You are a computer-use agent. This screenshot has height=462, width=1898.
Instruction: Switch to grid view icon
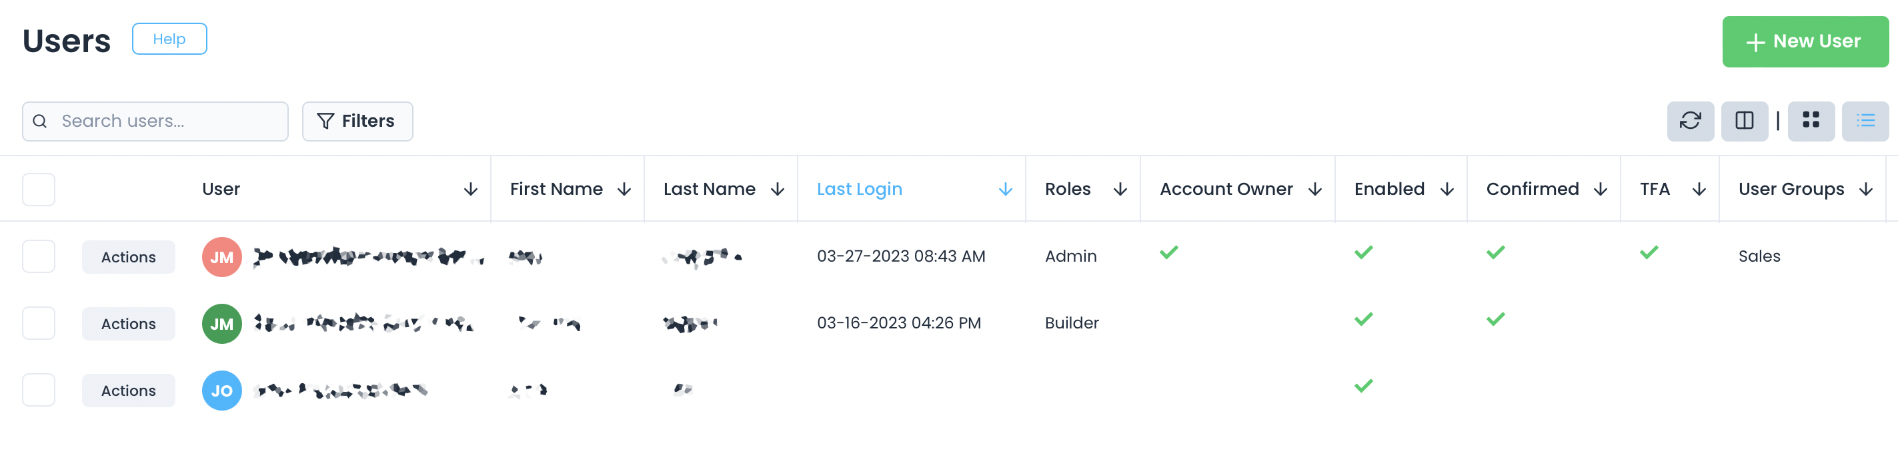(1810, 121)
